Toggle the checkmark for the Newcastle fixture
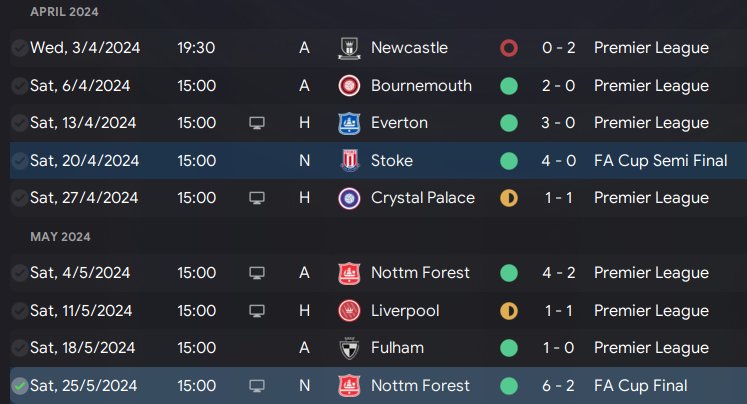The height and width of the screenshot is (404, 747). pos(19,48)
